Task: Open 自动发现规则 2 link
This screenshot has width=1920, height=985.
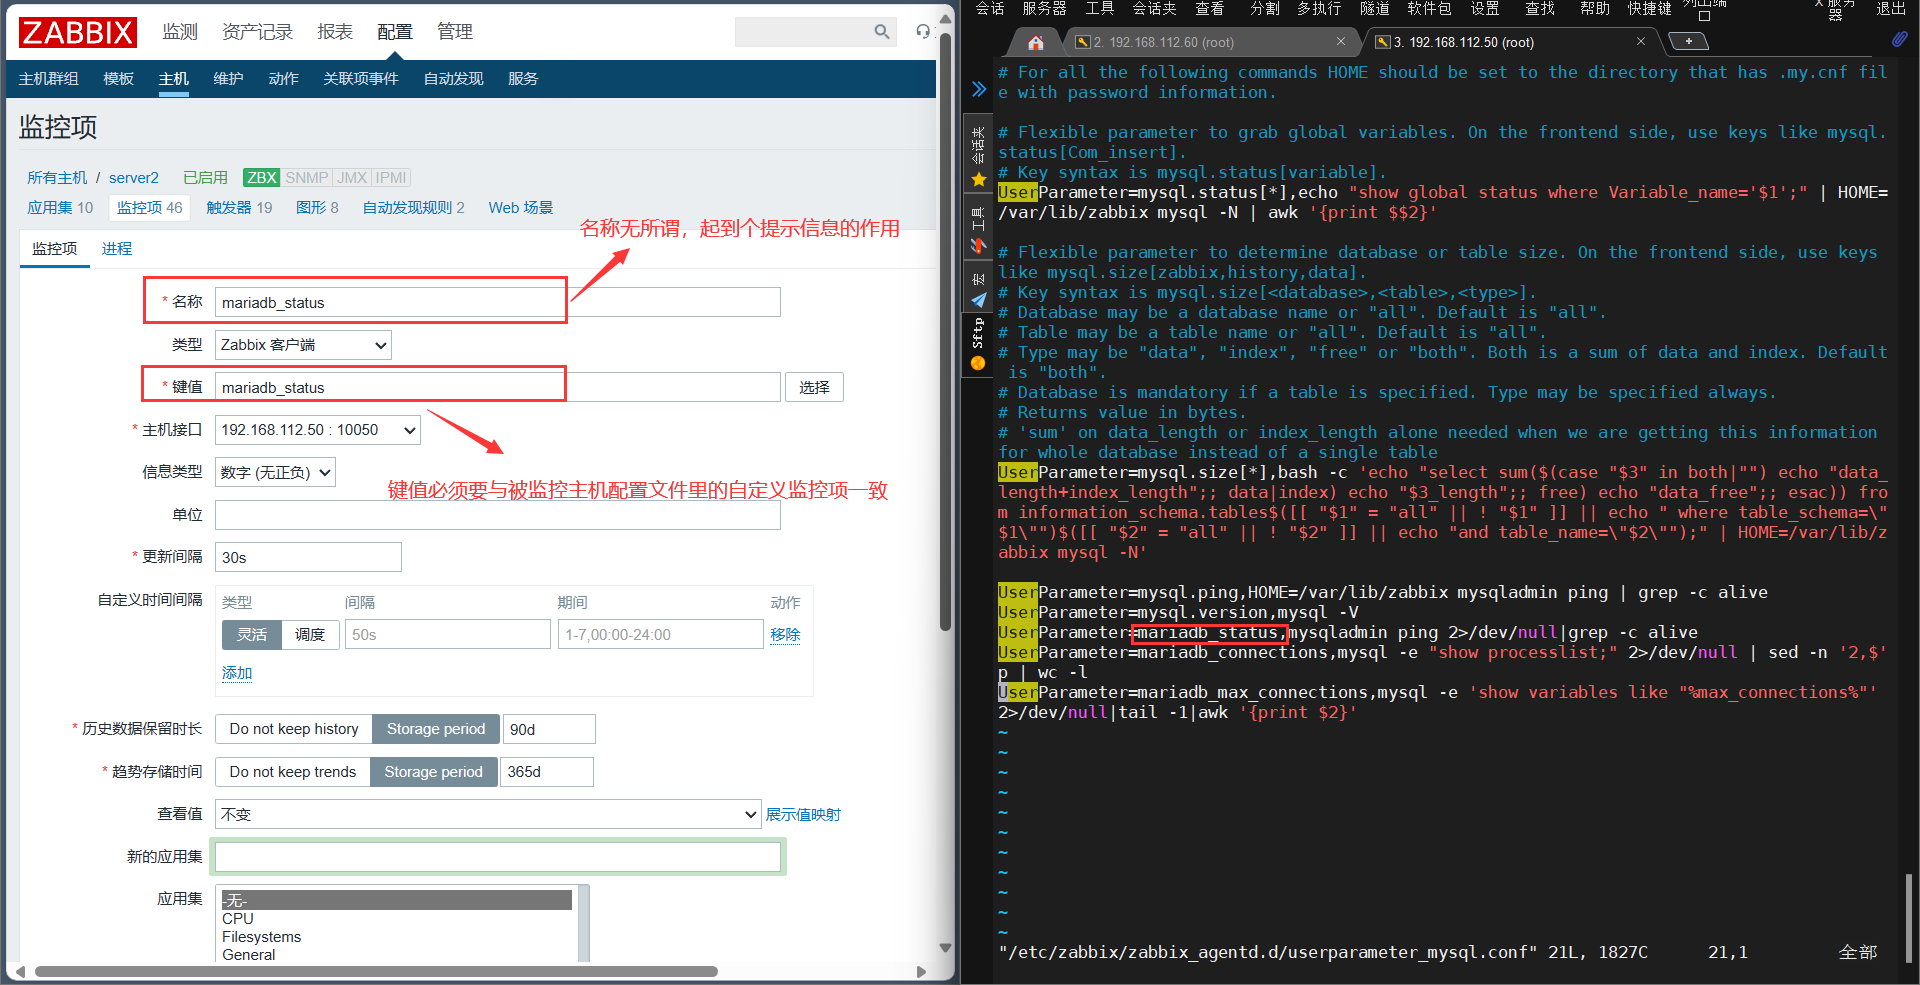Action: [x=413, y=208]
